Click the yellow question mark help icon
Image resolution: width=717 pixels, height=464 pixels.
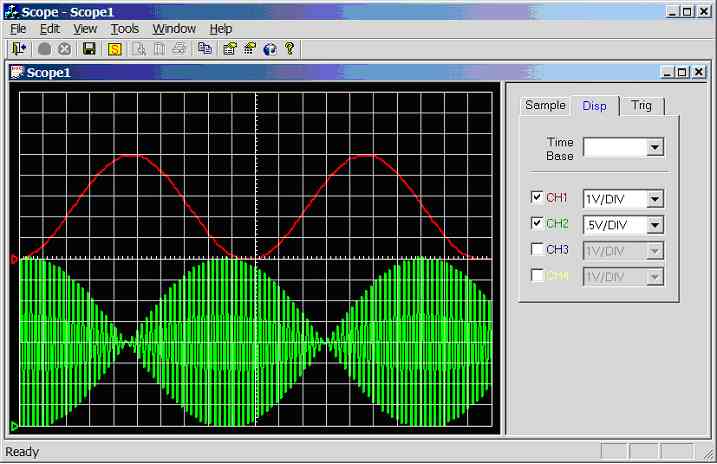pos(290,48)
